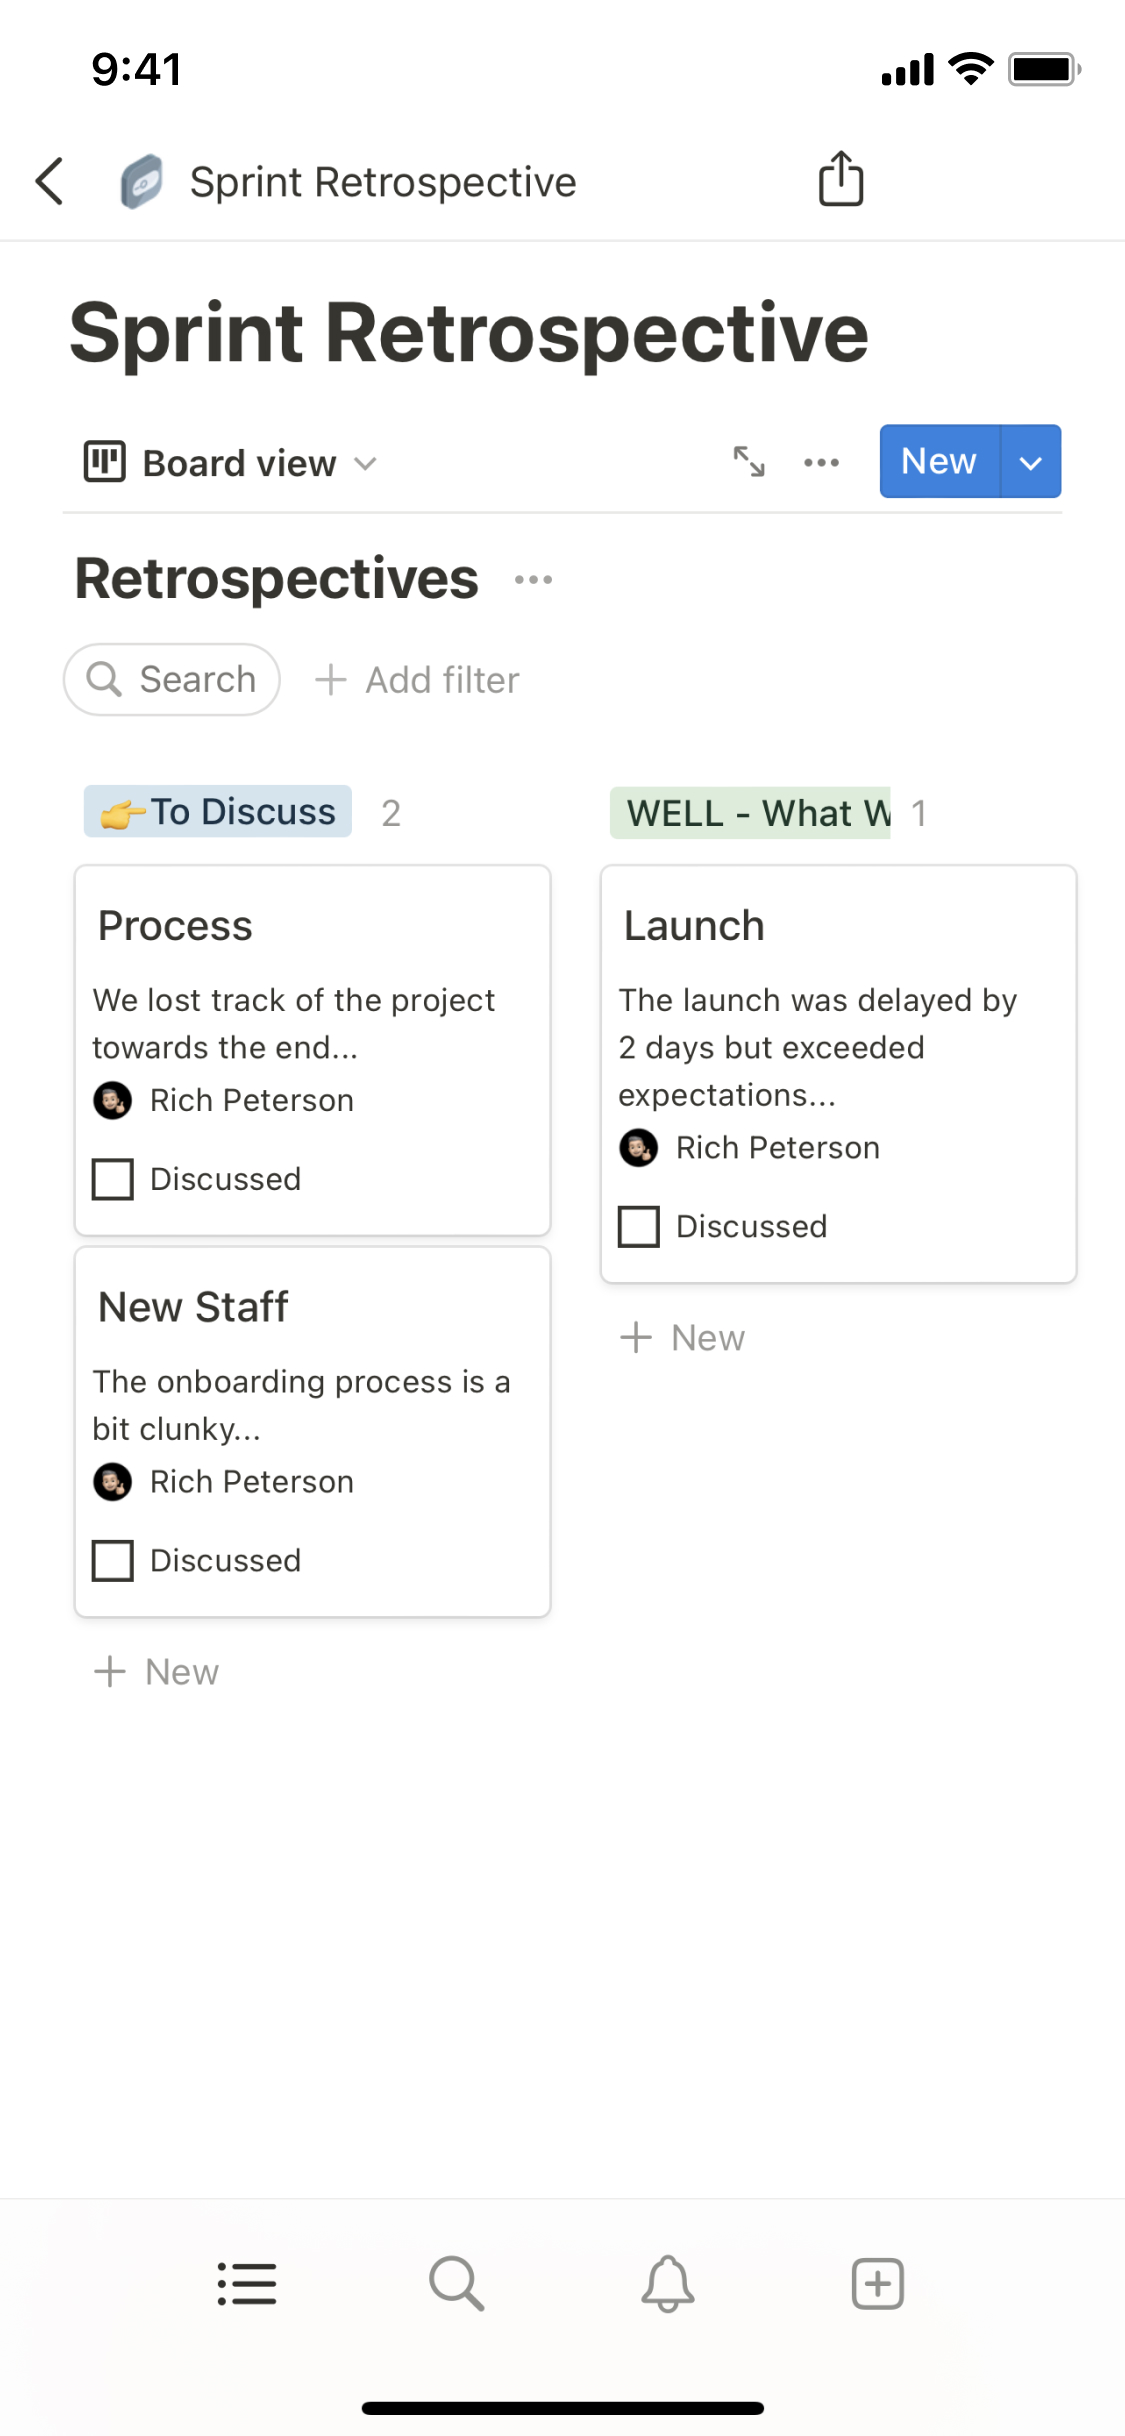Check Discussed on the New Staff card
This screenshot has width=1125, height=2436.
pyautogui.click(x=113, y=1560)
